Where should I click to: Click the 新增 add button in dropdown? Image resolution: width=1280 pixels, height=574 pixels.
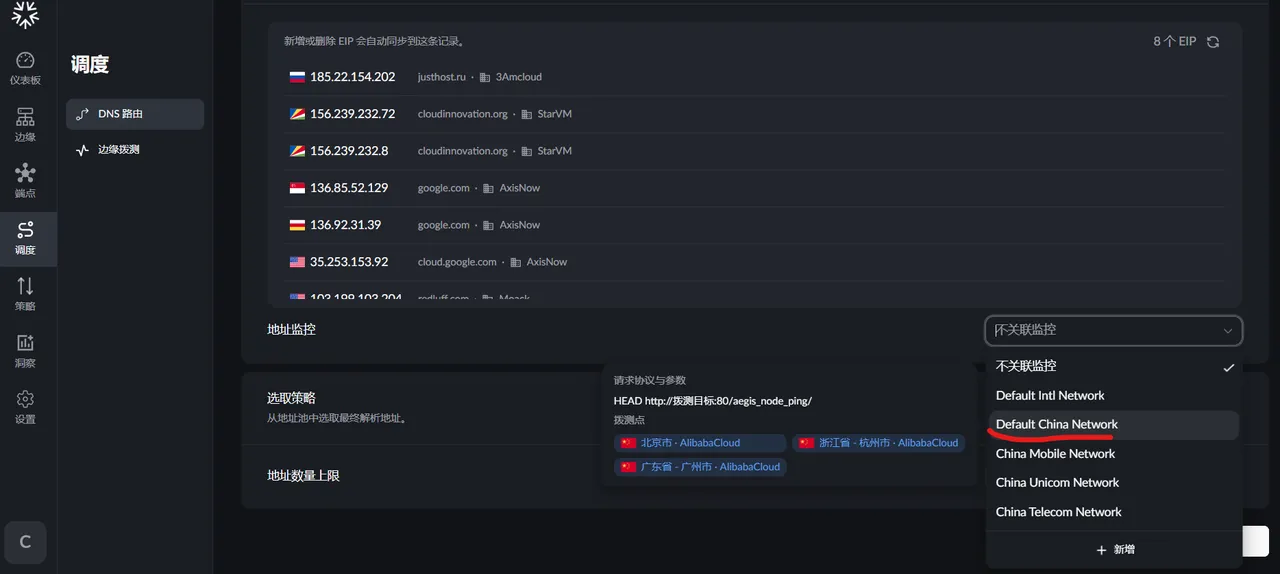[1114, 550]
